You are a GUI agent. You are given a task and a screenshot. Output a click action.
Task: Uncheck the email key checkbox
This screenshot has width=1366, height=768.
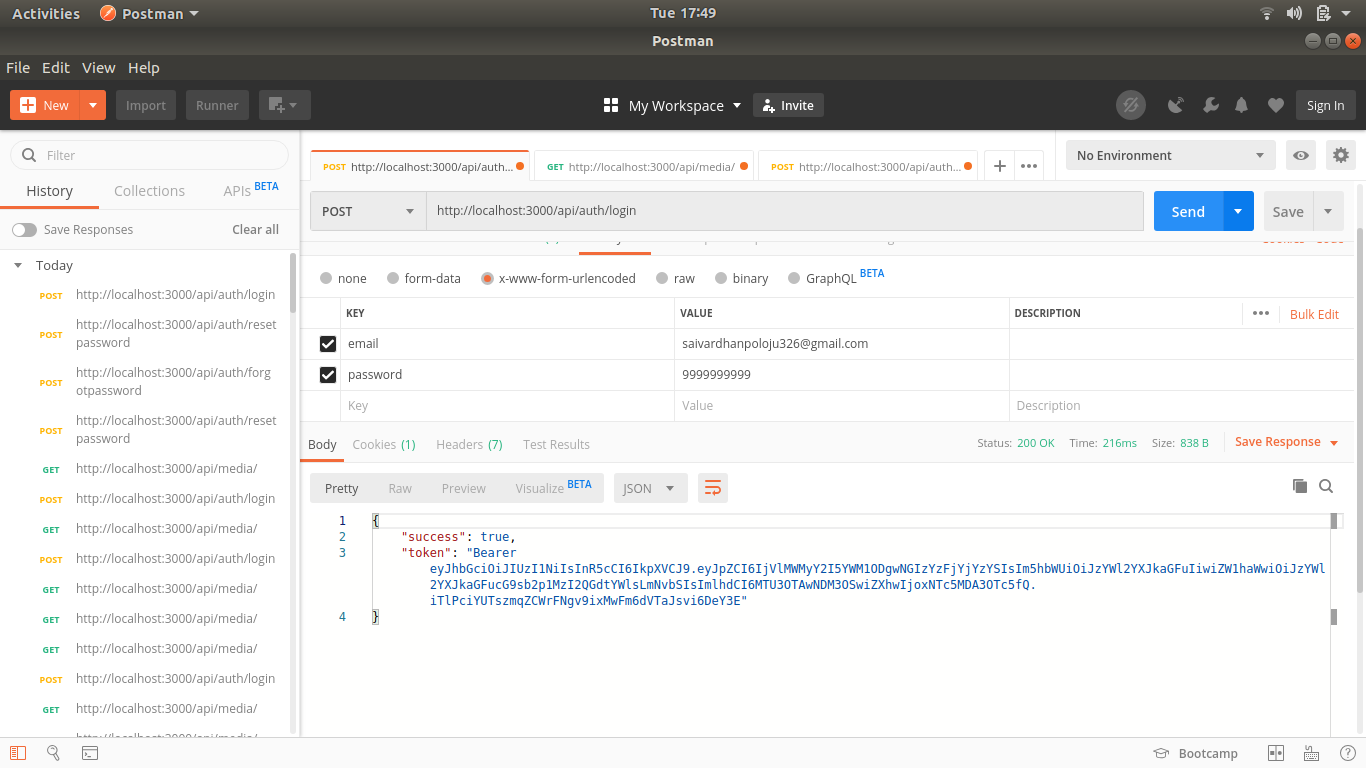[328, 343]
